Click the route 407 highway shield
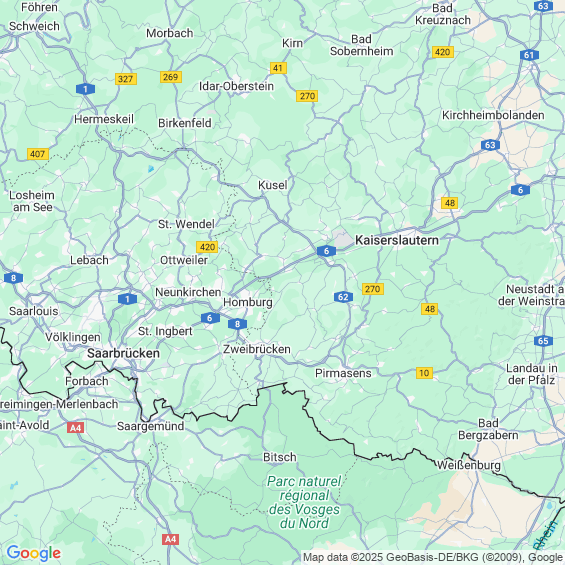 pyautogui.click(x=38, y=154)
